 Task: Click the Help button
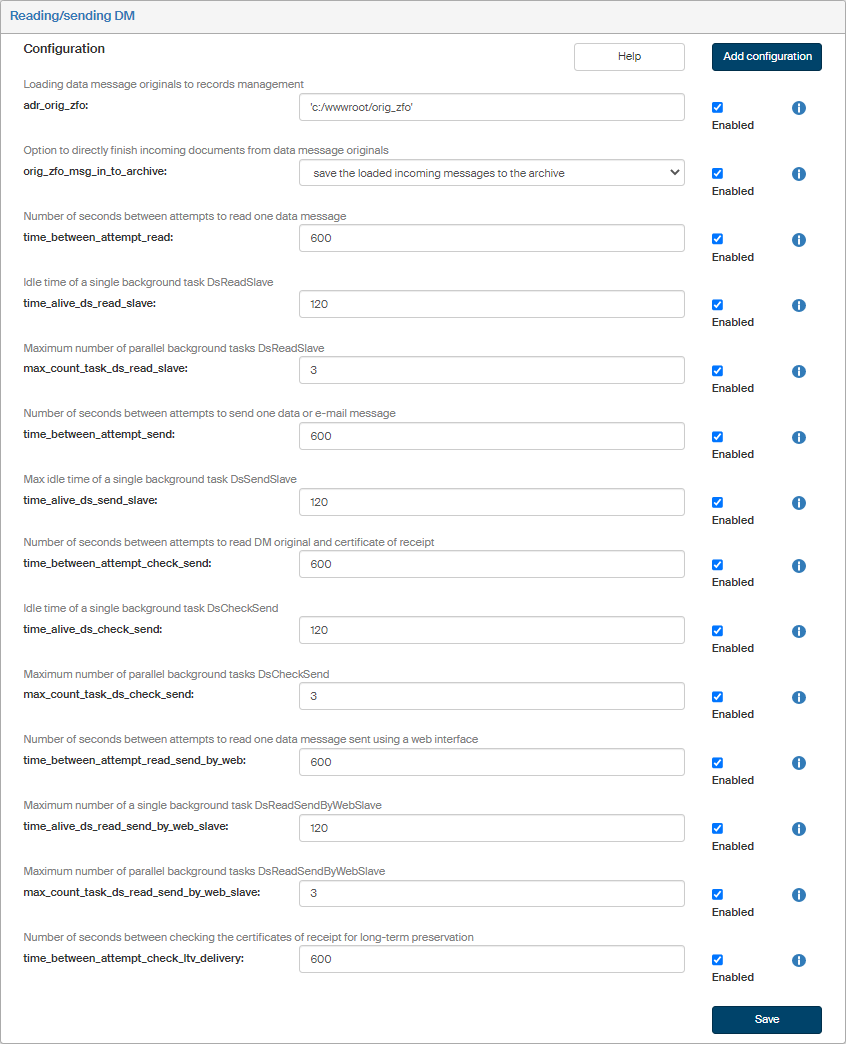pos(629,57)
